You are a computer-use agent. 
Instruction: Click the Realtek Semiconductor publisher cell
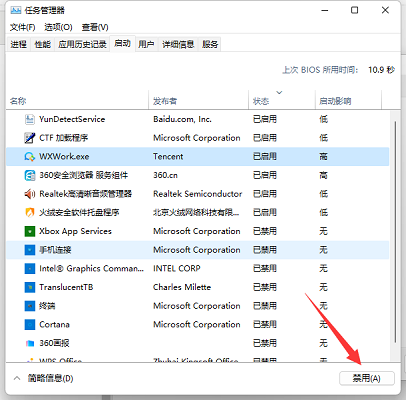pos(198,194)
